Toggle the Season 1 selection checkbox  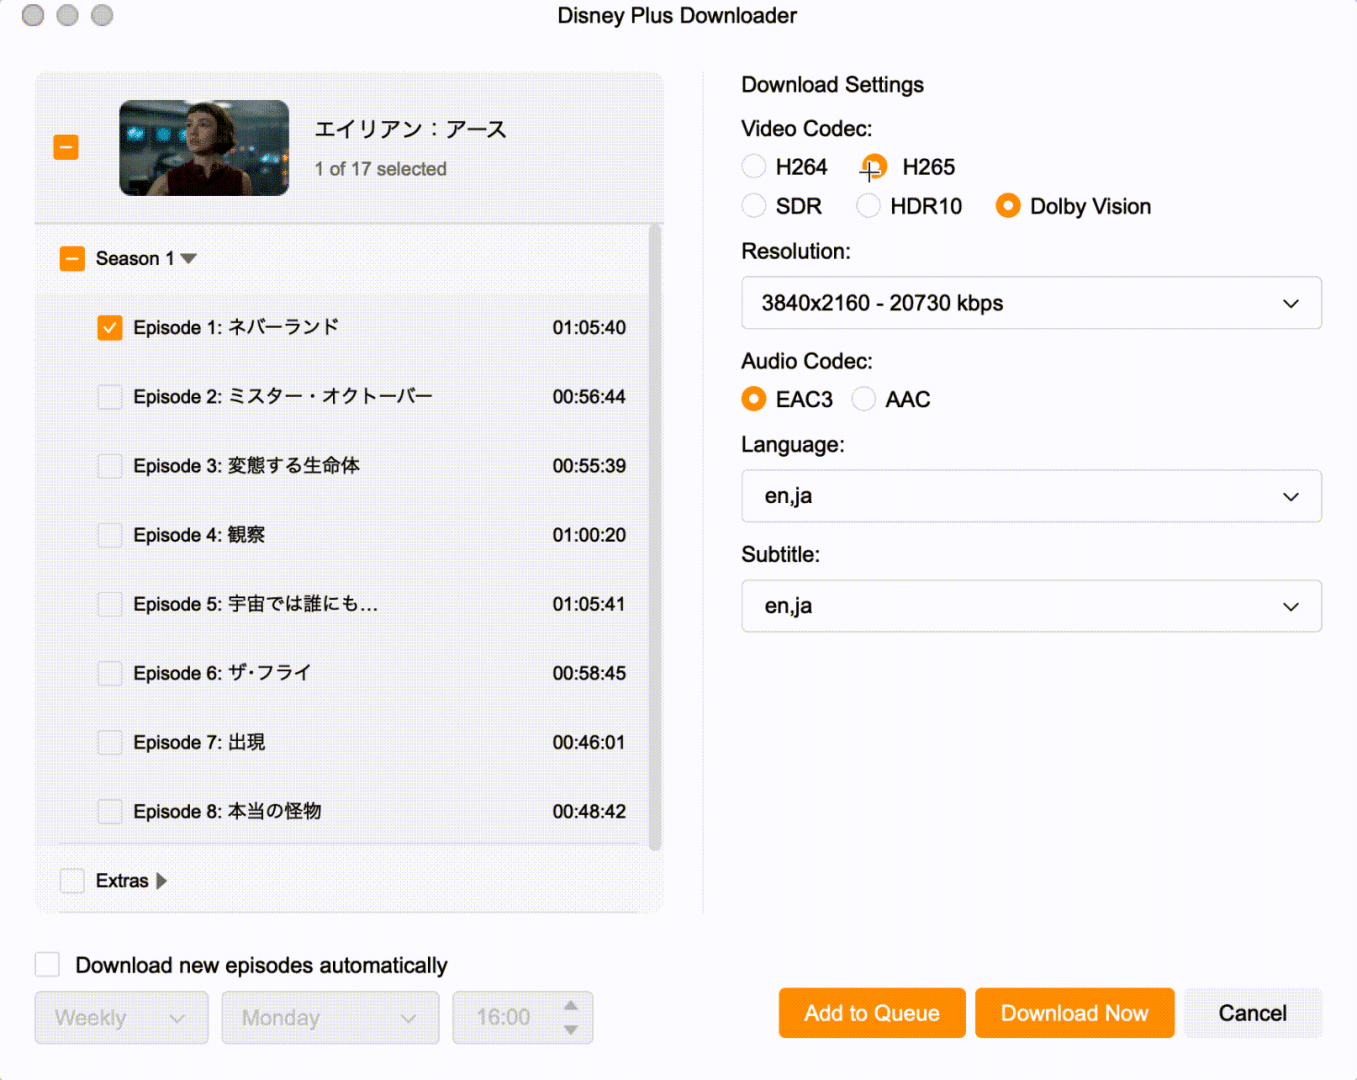(x=72, y=259)
